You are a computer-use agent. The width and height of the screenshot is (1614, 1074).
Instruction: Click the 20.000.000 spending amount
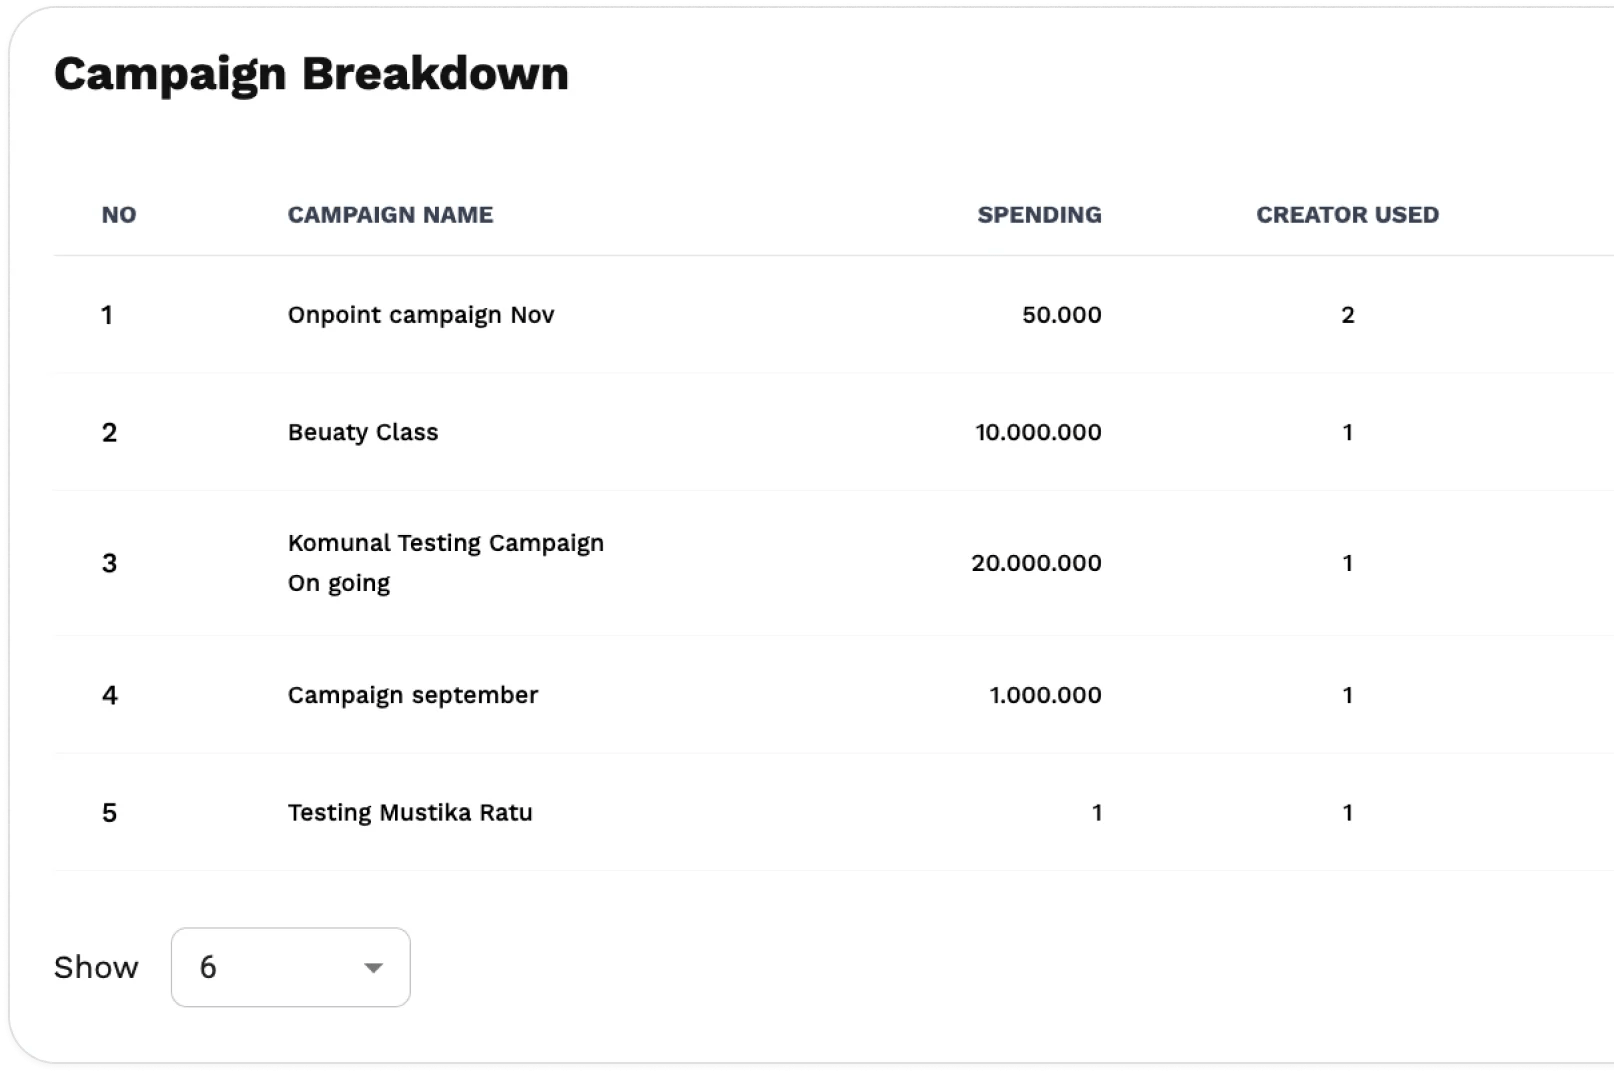tap(1036, 563)
